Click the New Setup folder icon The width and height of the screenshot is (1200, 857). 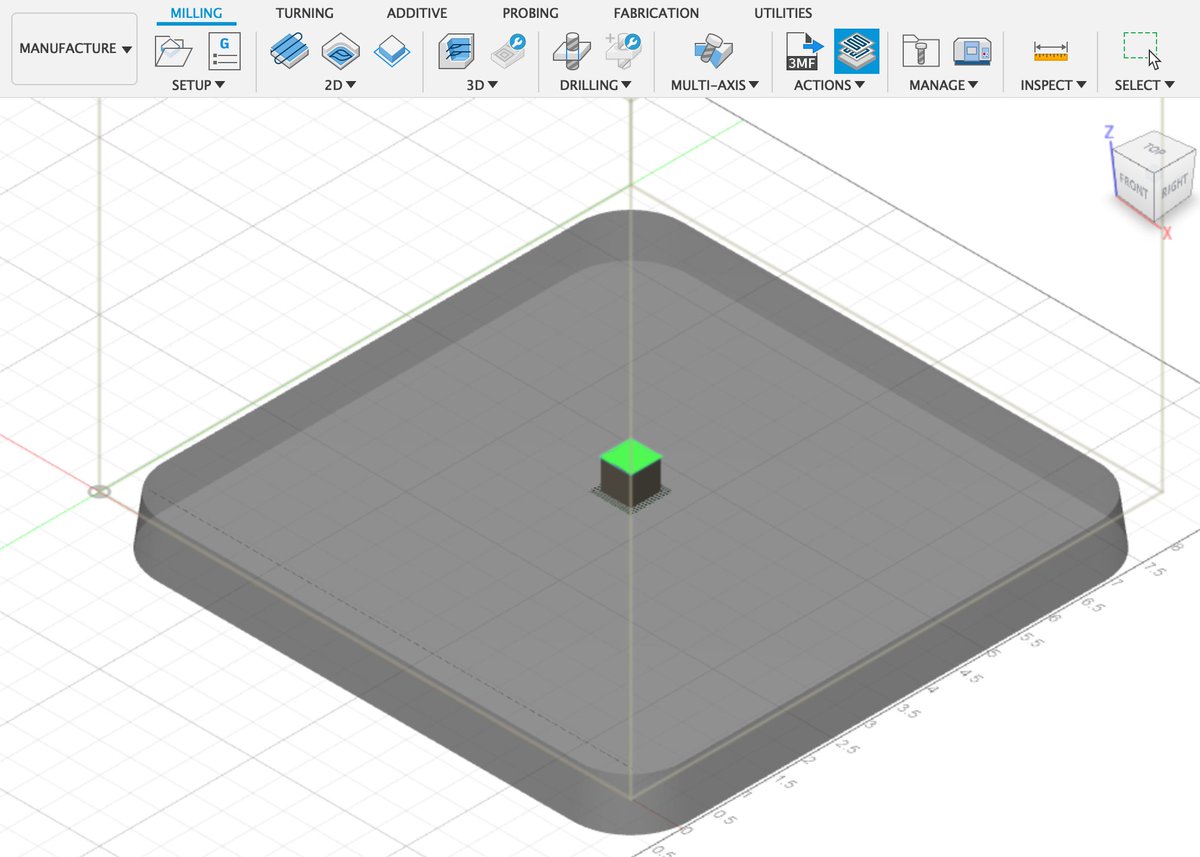(x=174, y=50)
